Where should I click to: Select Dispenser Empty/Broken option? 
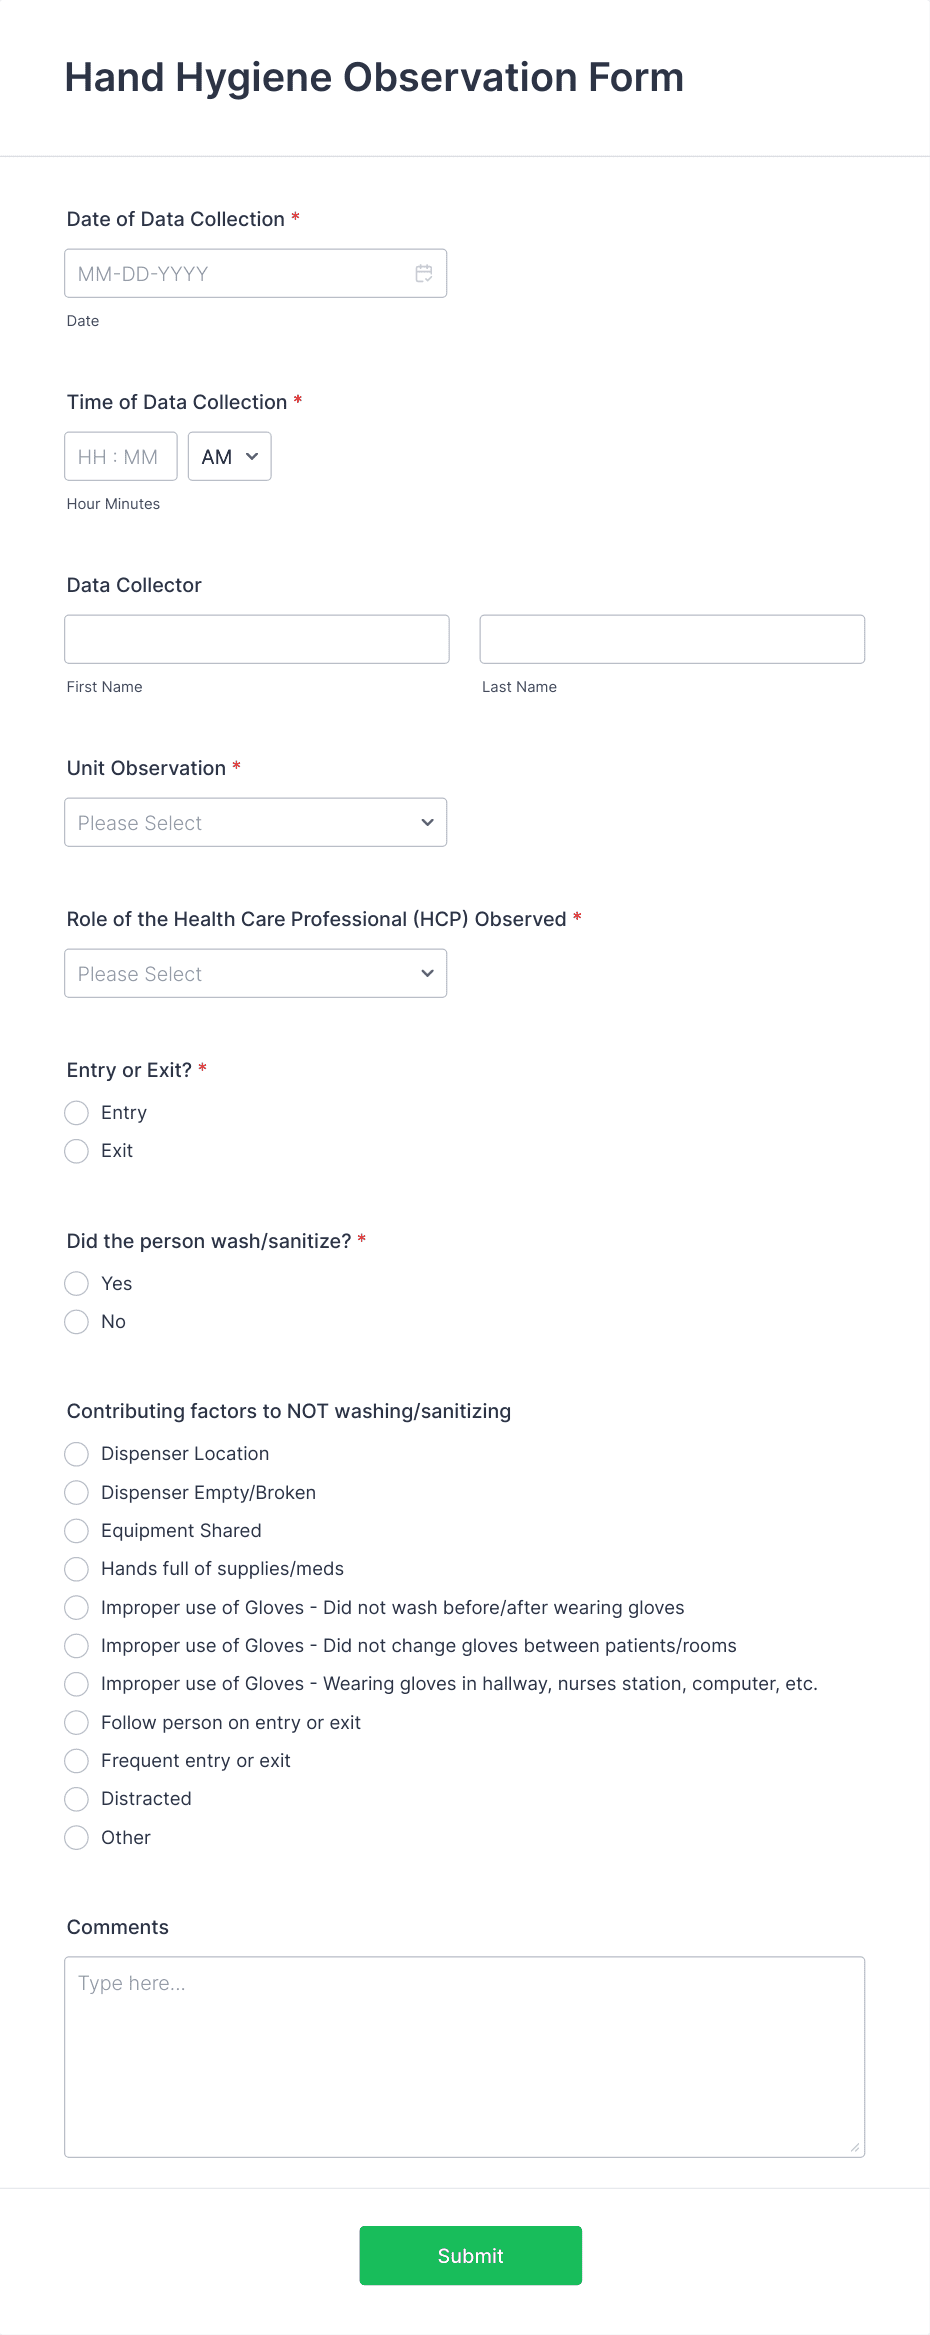point(76,1492)
